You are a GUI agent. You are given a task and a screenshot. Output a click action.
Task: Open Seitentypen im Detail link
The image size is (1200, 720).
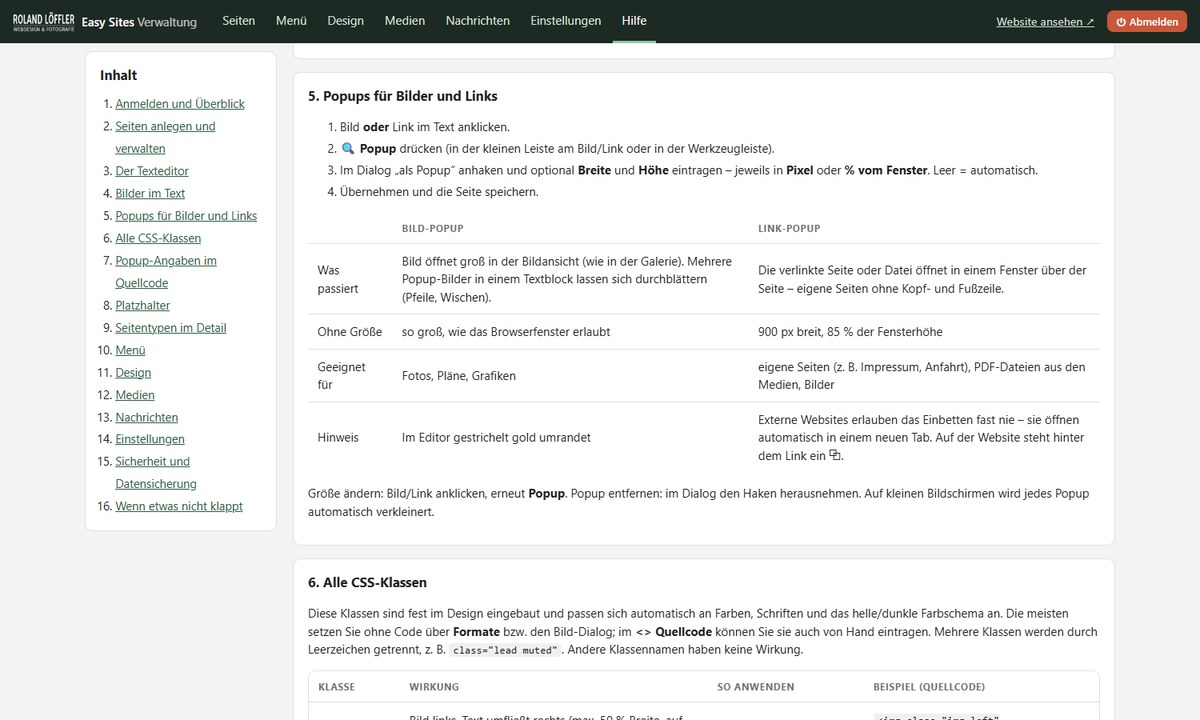171,328
